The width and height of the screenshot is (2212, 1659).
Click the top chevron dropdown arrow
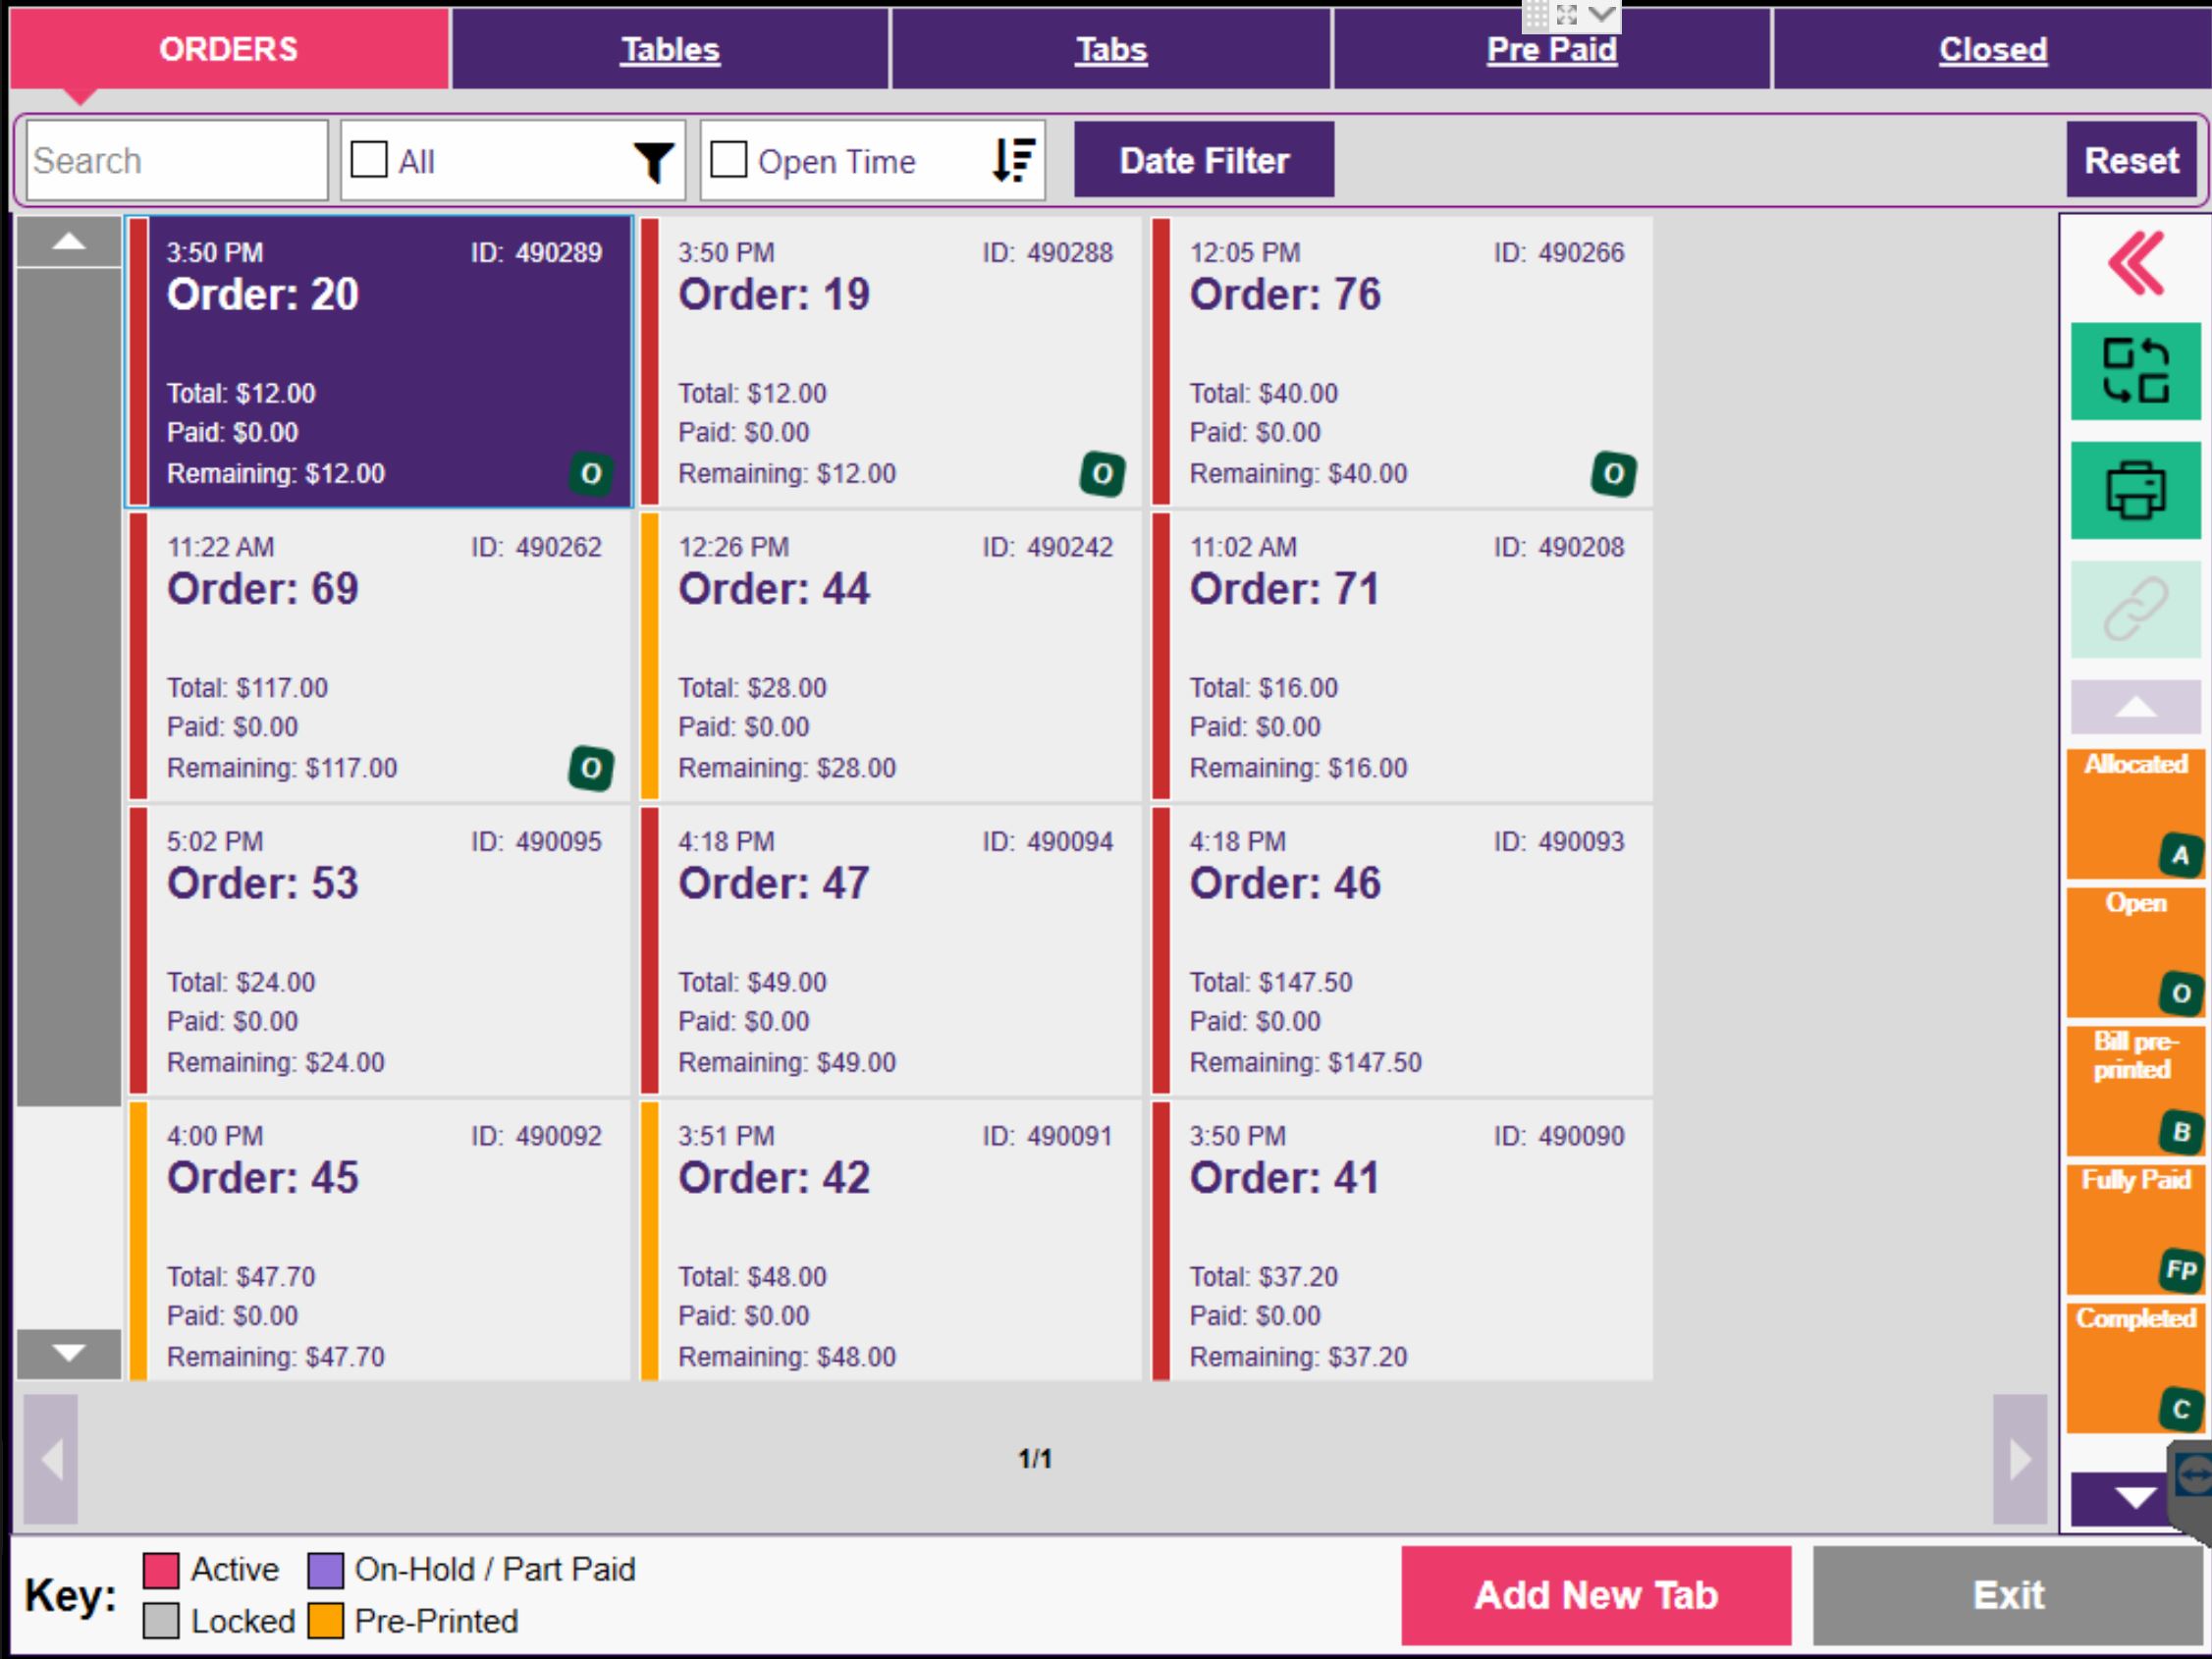1602,14
